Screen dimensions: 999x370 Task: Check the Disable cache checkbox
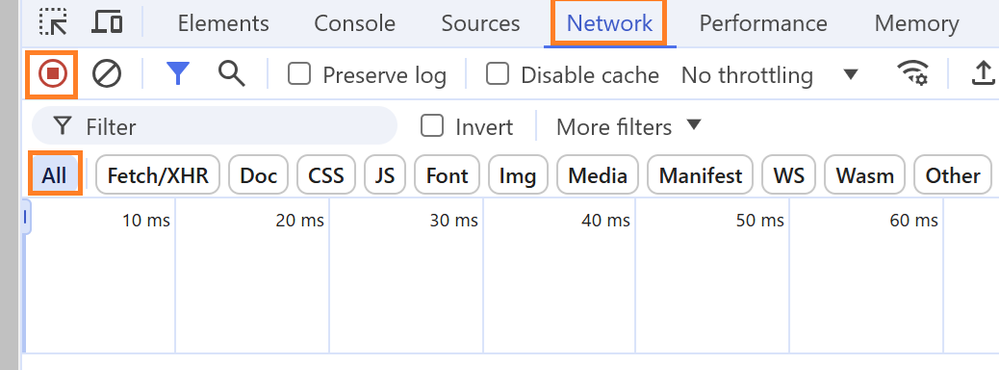click(497, 75)
